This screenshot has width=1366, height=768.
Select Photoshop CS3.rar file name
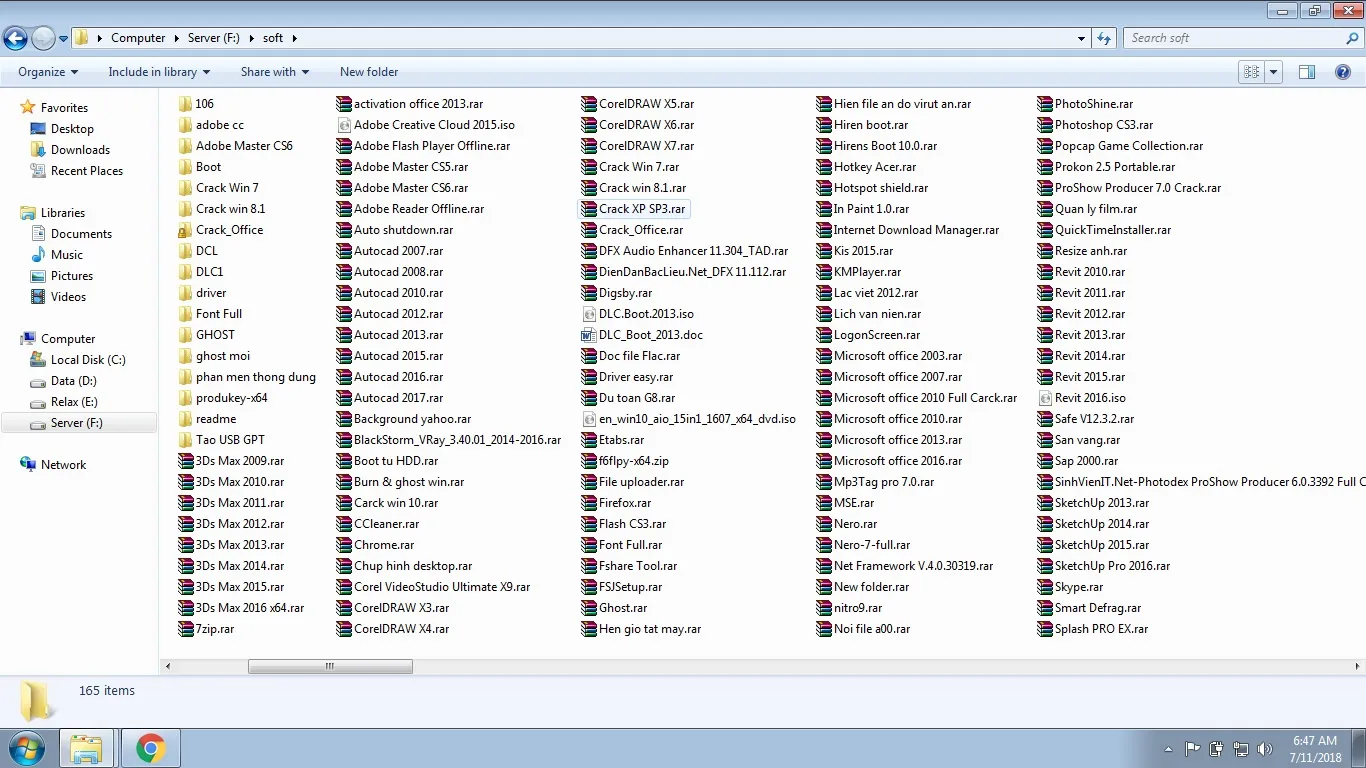pos(1104,125)
